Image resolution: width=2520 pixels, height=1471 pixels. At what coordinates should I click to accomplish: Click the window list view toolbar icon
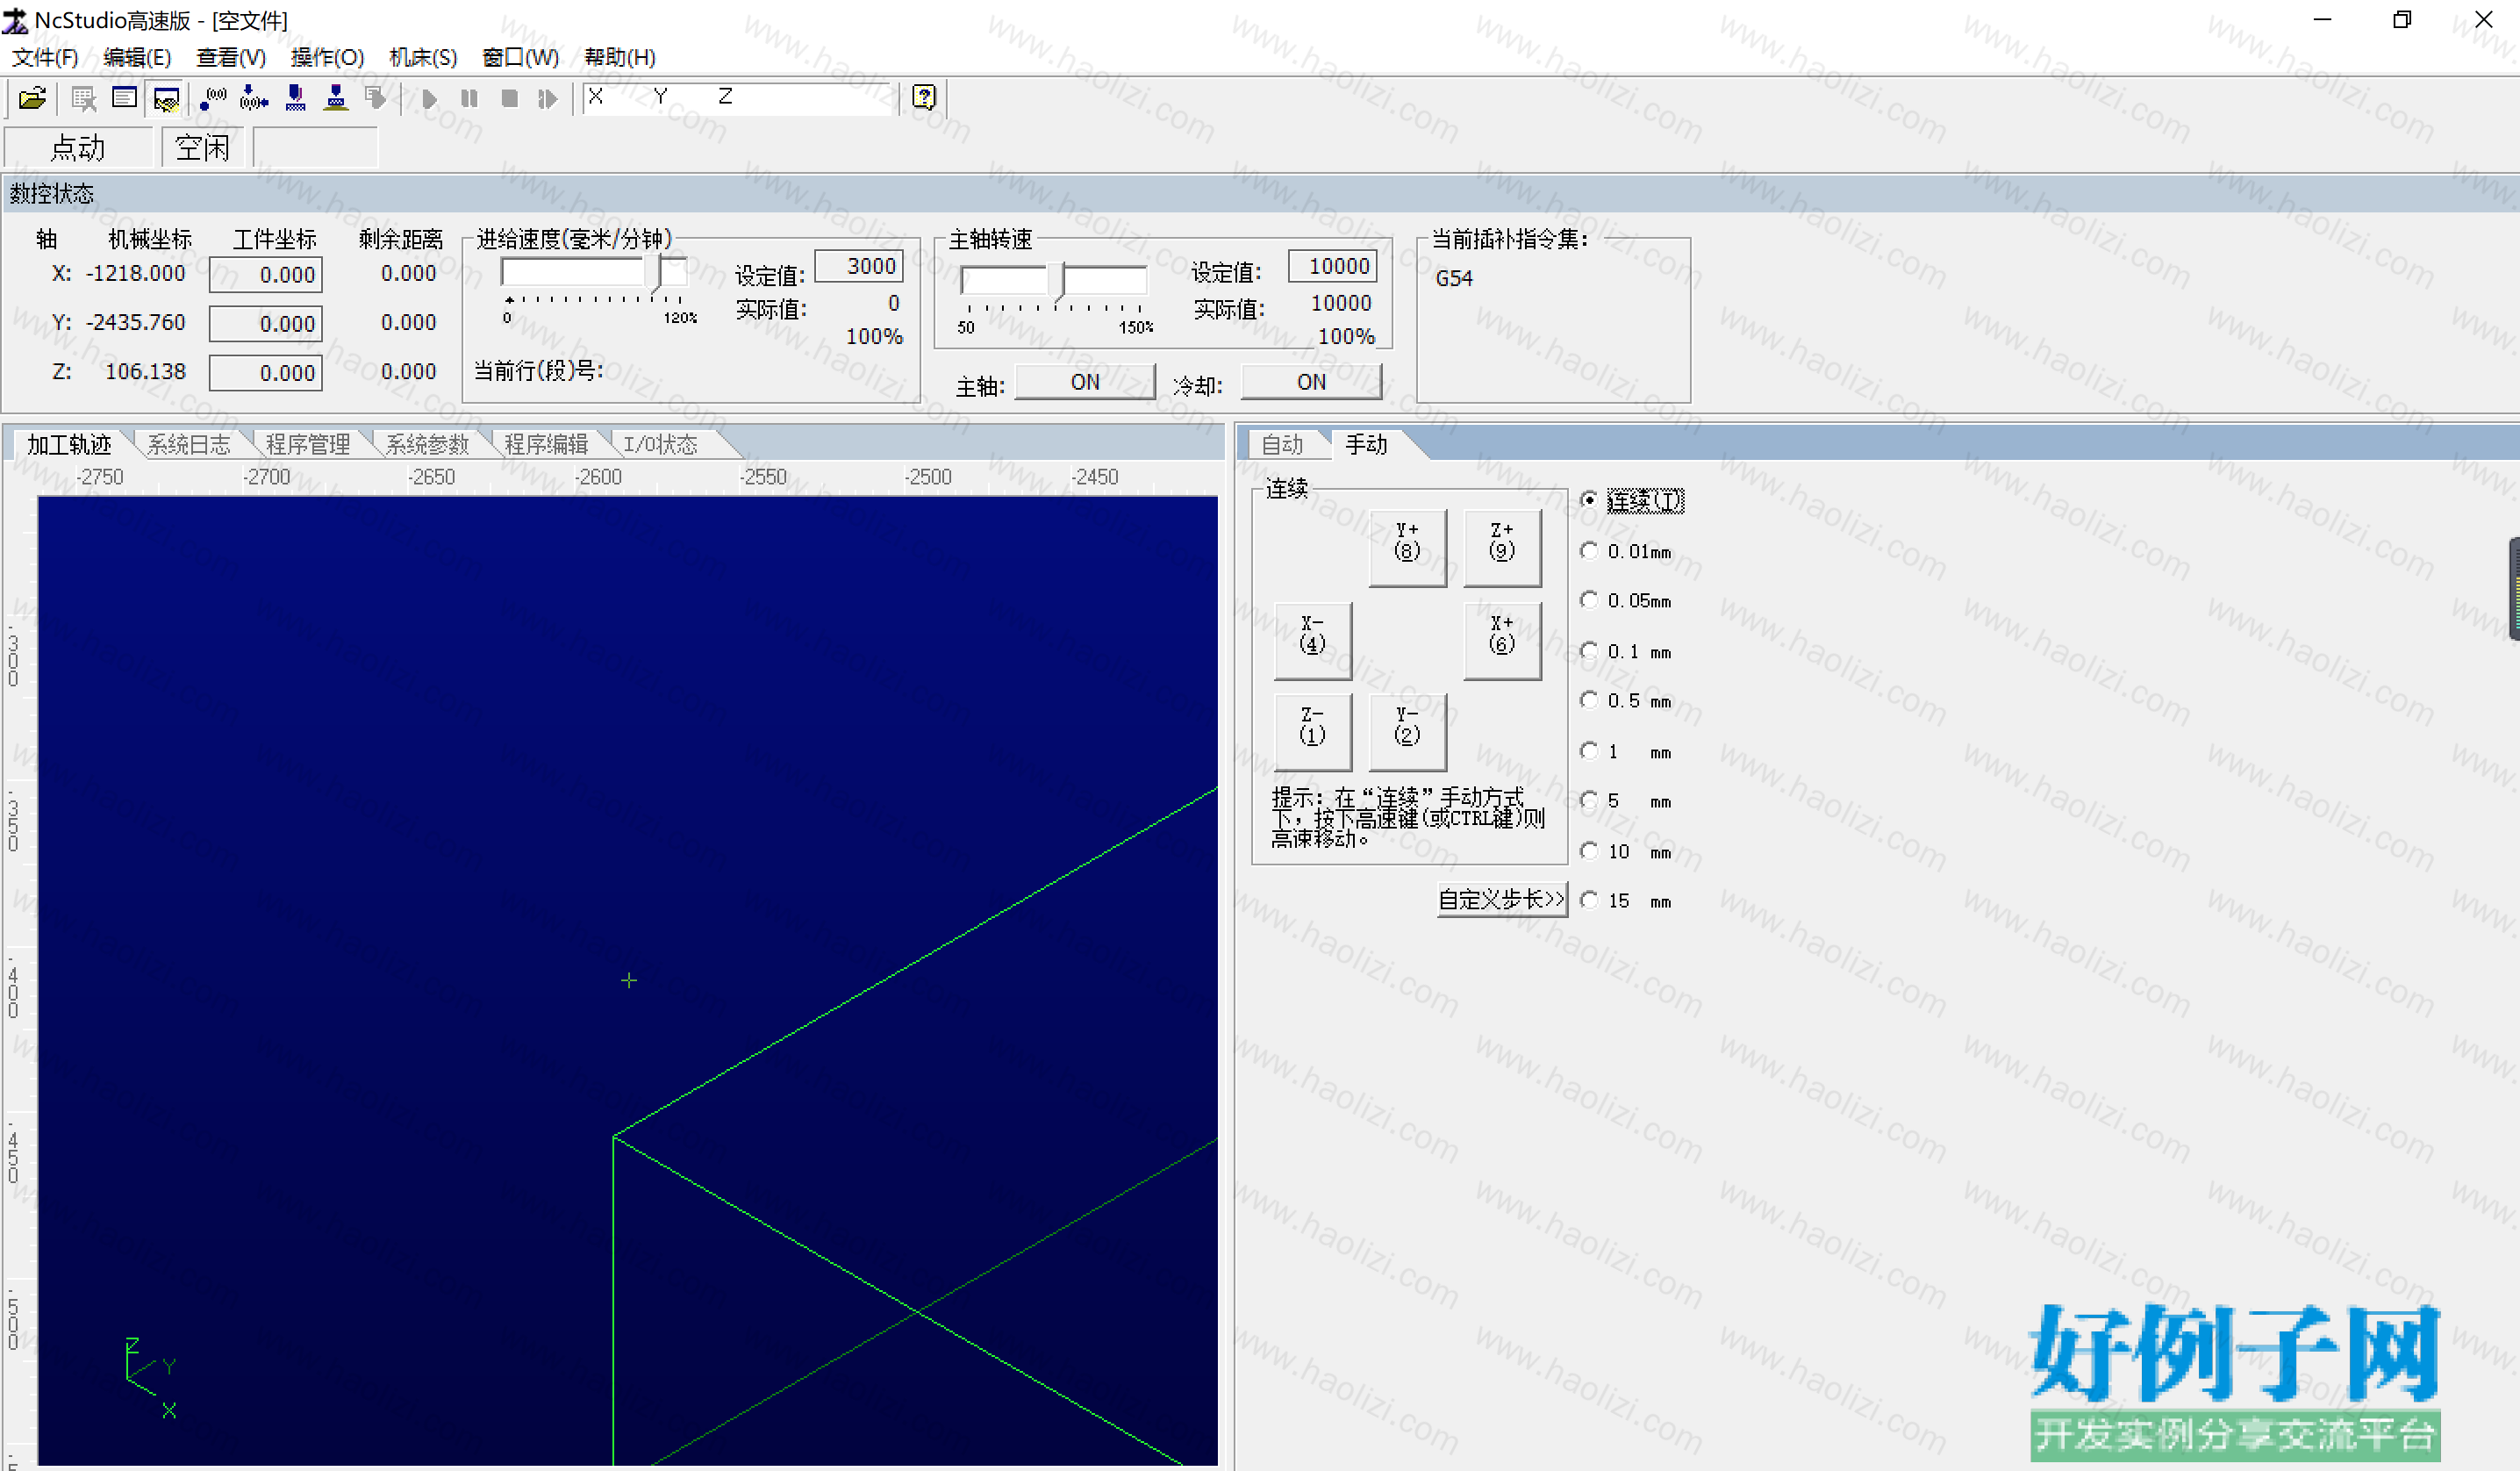[x=124, y=98]
